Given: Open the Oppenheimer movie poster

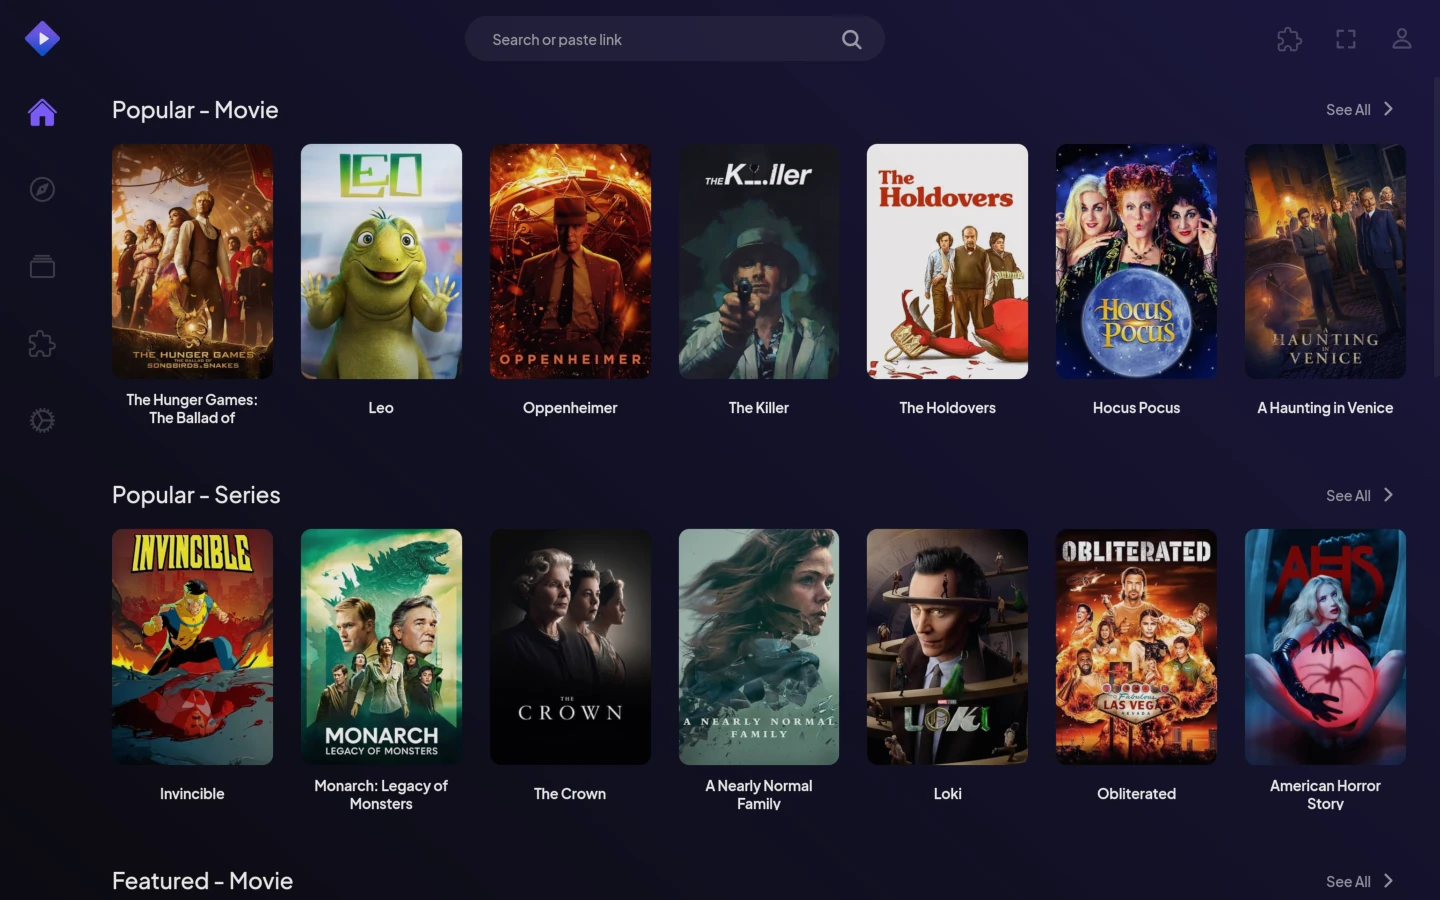Looking at the screenshot, I should coord(570,261).
